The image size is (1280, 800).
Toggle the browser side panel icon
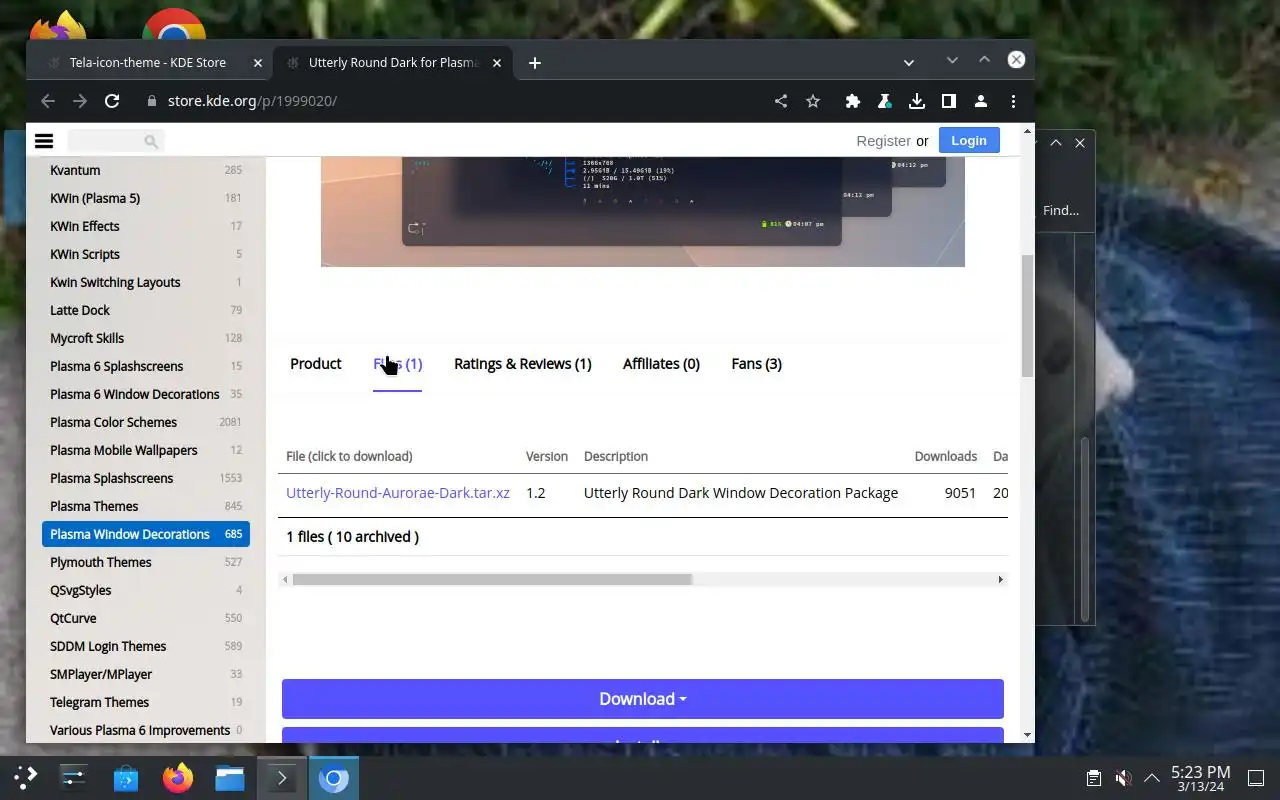(x=948, y=101)
